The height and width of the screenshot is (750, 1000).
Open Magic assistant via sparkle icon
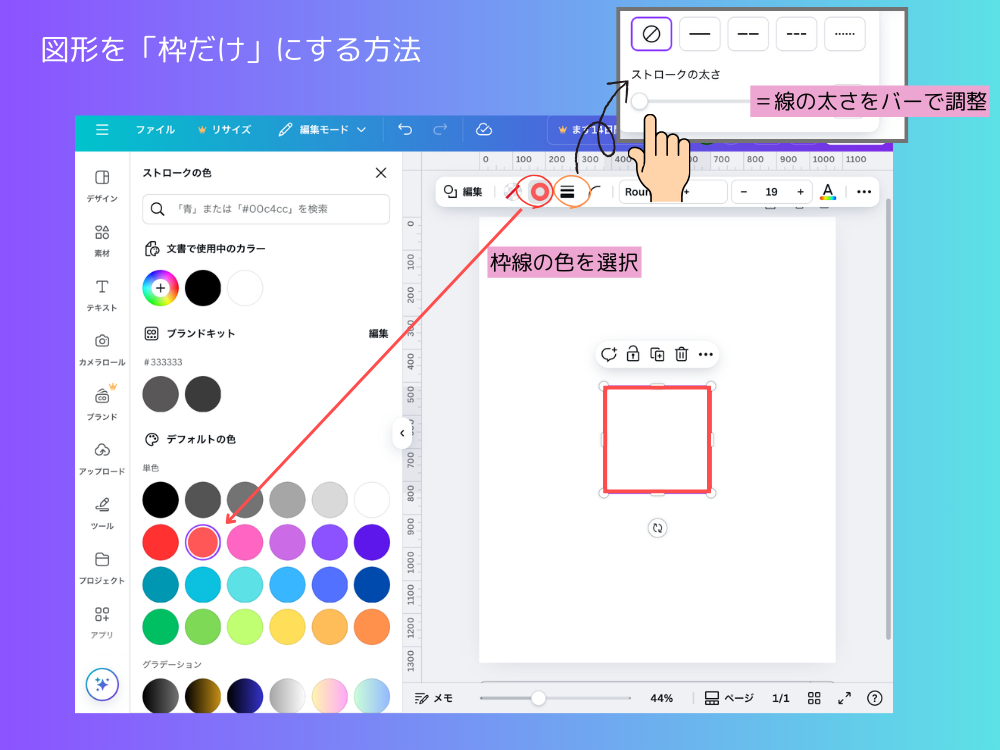pos(101,684)
